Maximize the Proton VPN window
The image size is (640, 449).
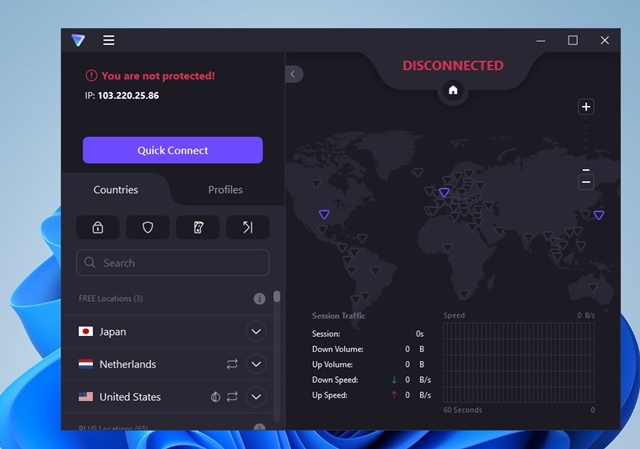pos(573,40)
